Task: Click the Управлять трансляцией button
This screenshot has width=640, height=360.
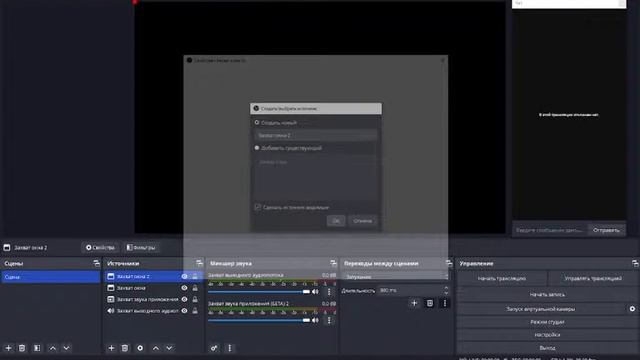Action: 593,278
